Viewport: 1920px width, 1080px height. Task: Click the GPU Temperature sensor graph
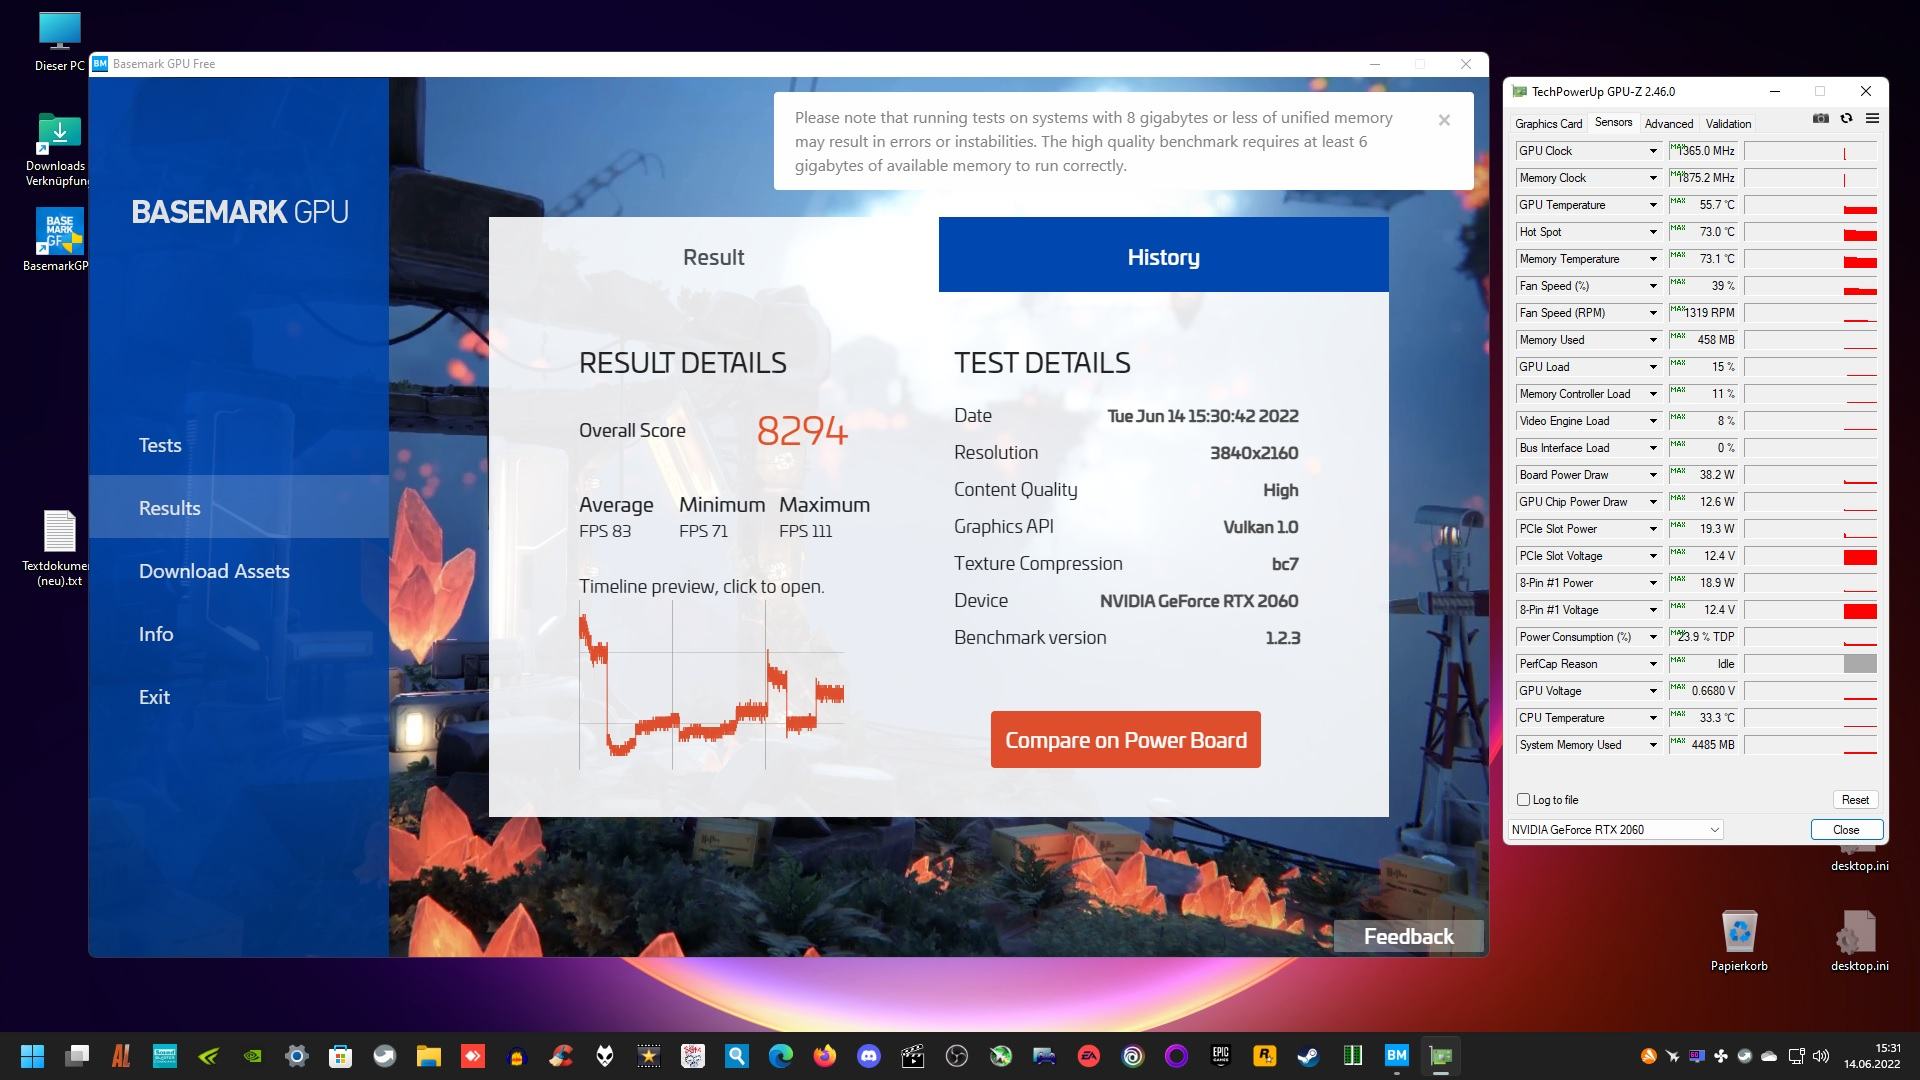1811,205
